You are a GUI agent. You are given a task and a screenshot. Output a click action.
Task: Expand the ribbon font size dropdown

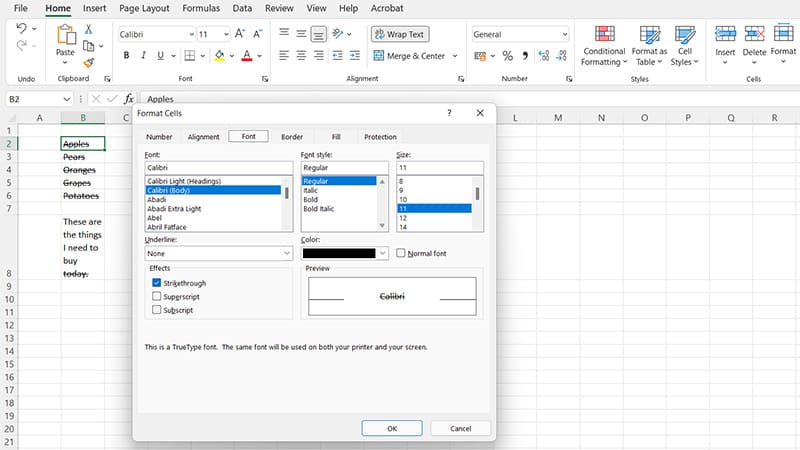(226, 34)
